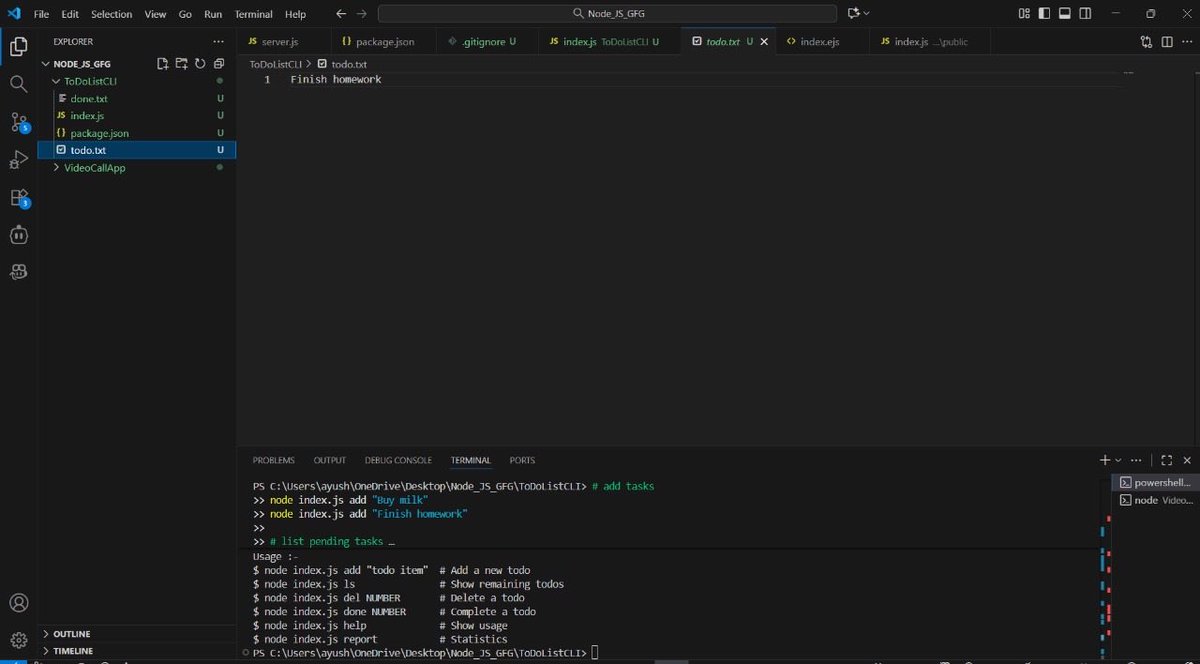Toggle the bottom panel visibility

(x=1065, y=14)
